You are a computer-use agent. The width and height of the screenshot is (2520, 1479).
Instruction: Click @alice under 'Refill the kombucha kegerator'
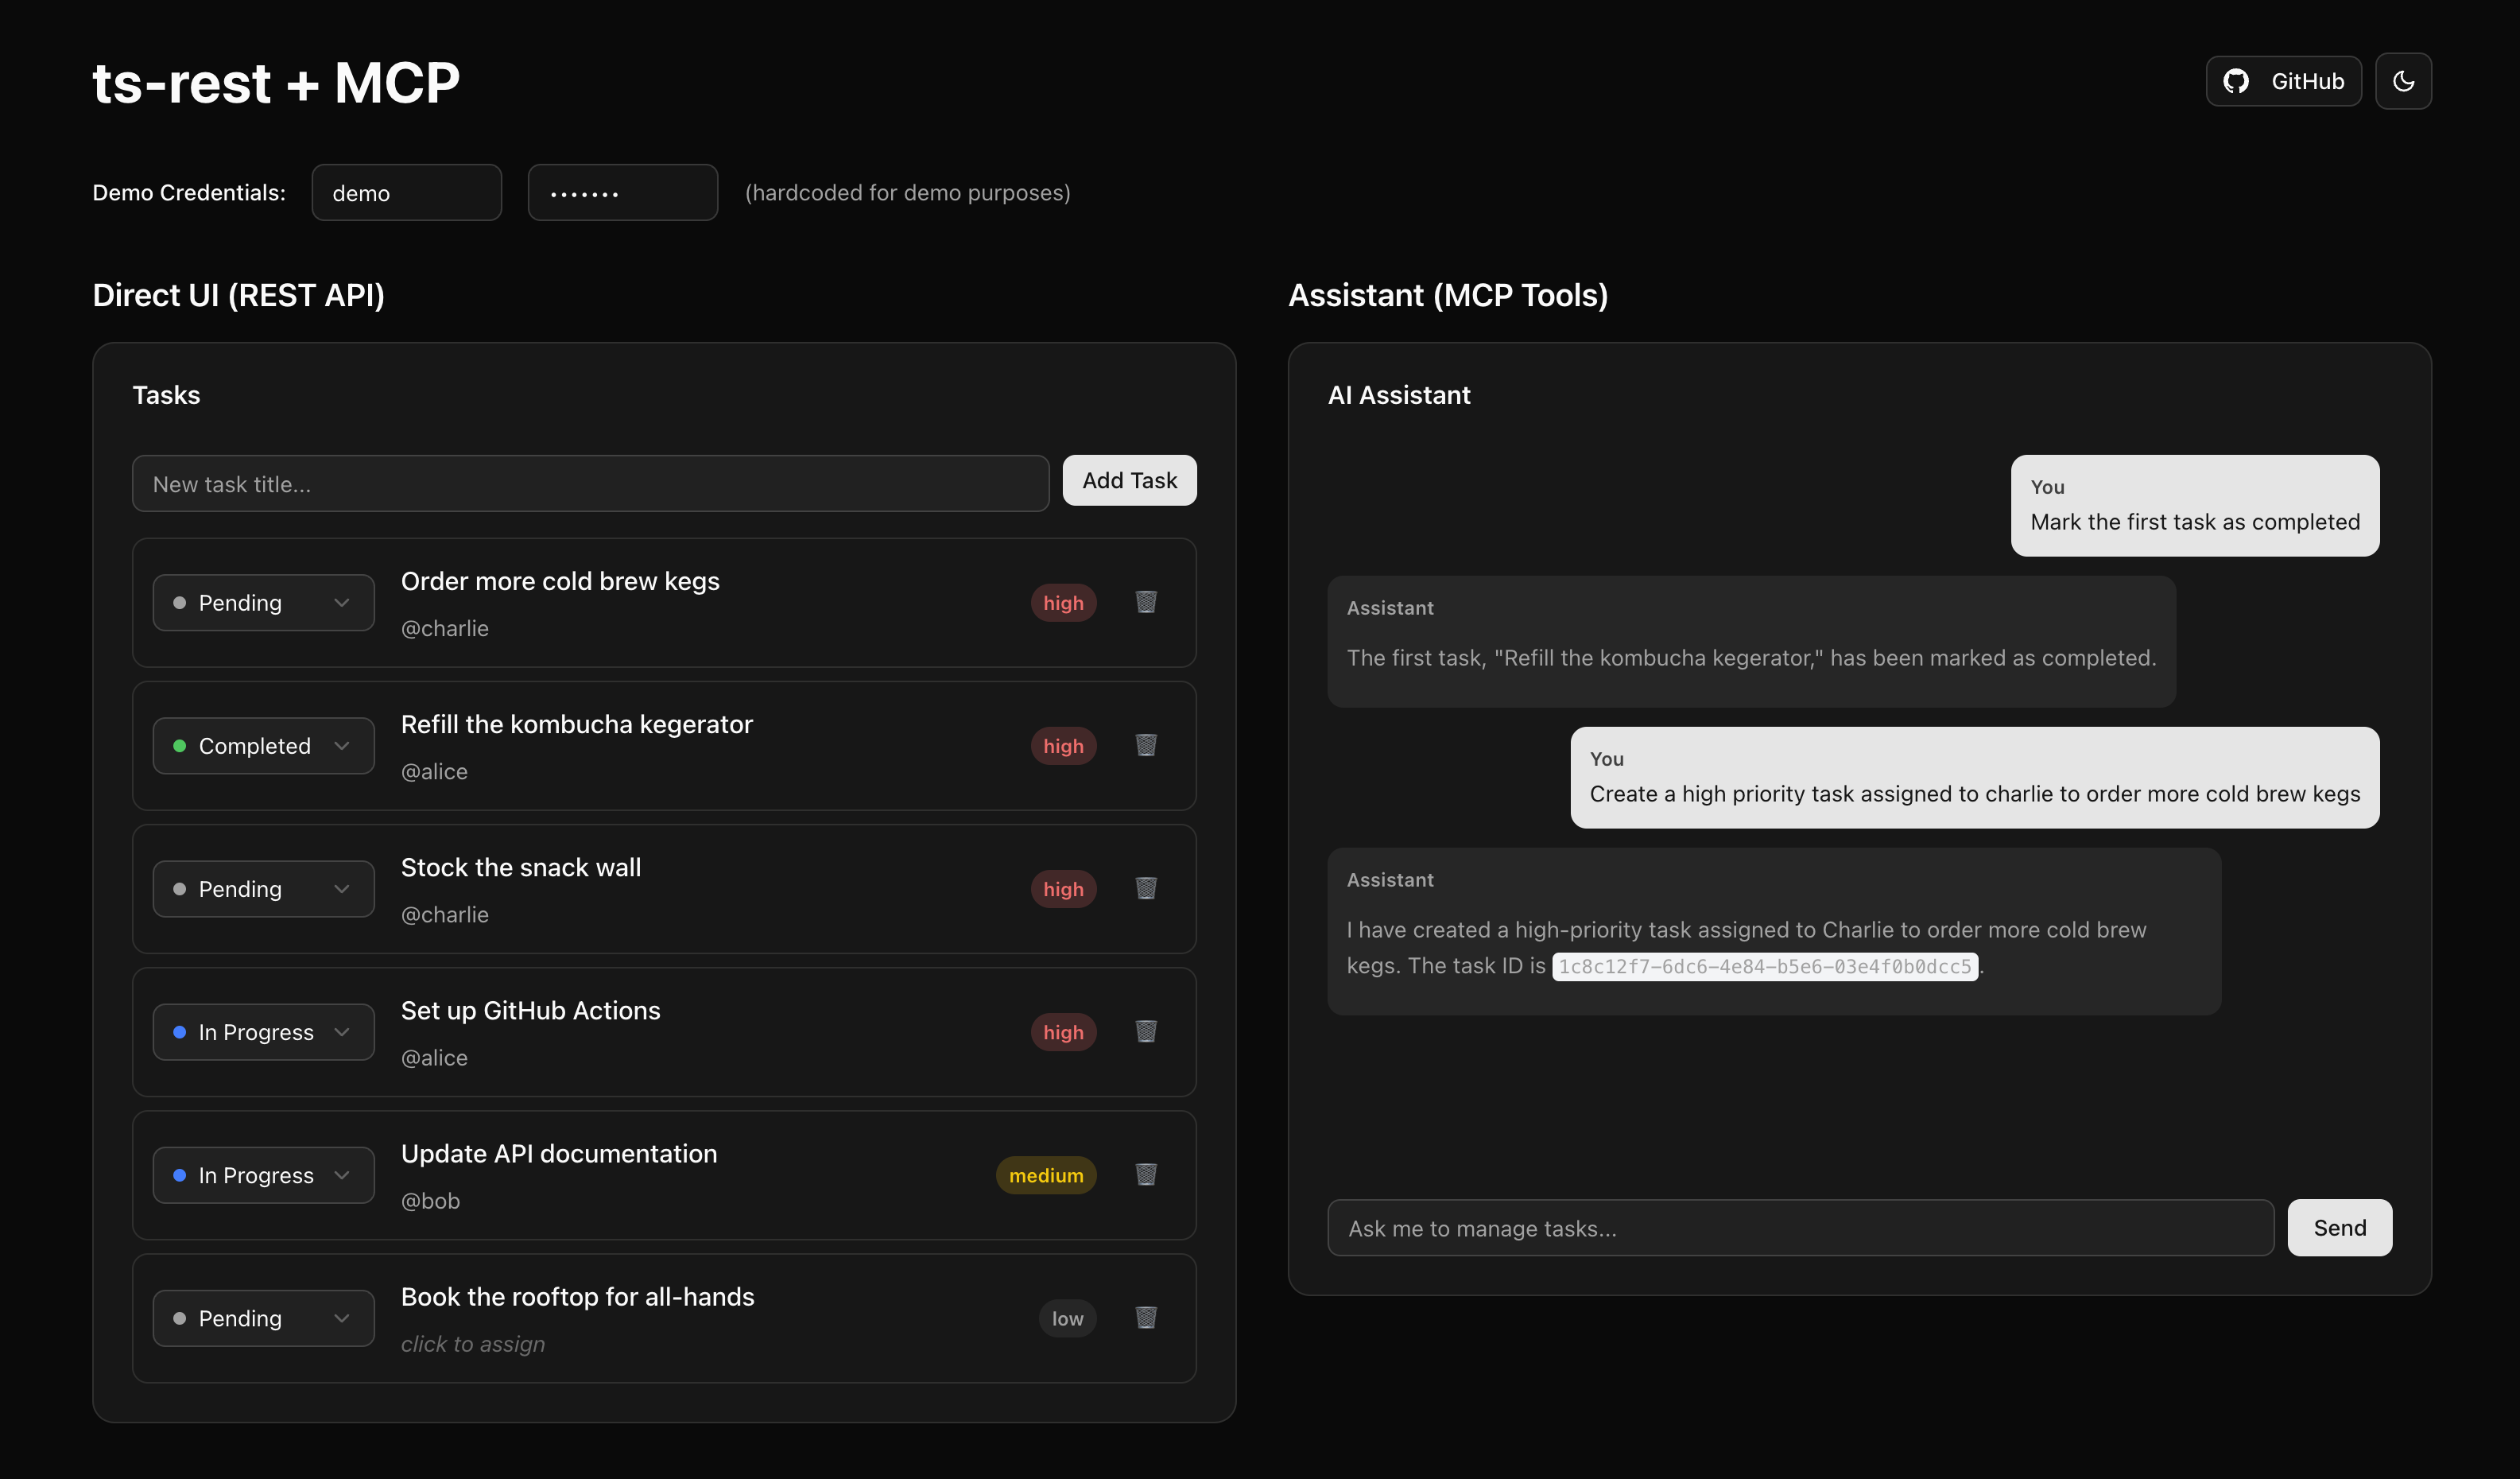434,771
